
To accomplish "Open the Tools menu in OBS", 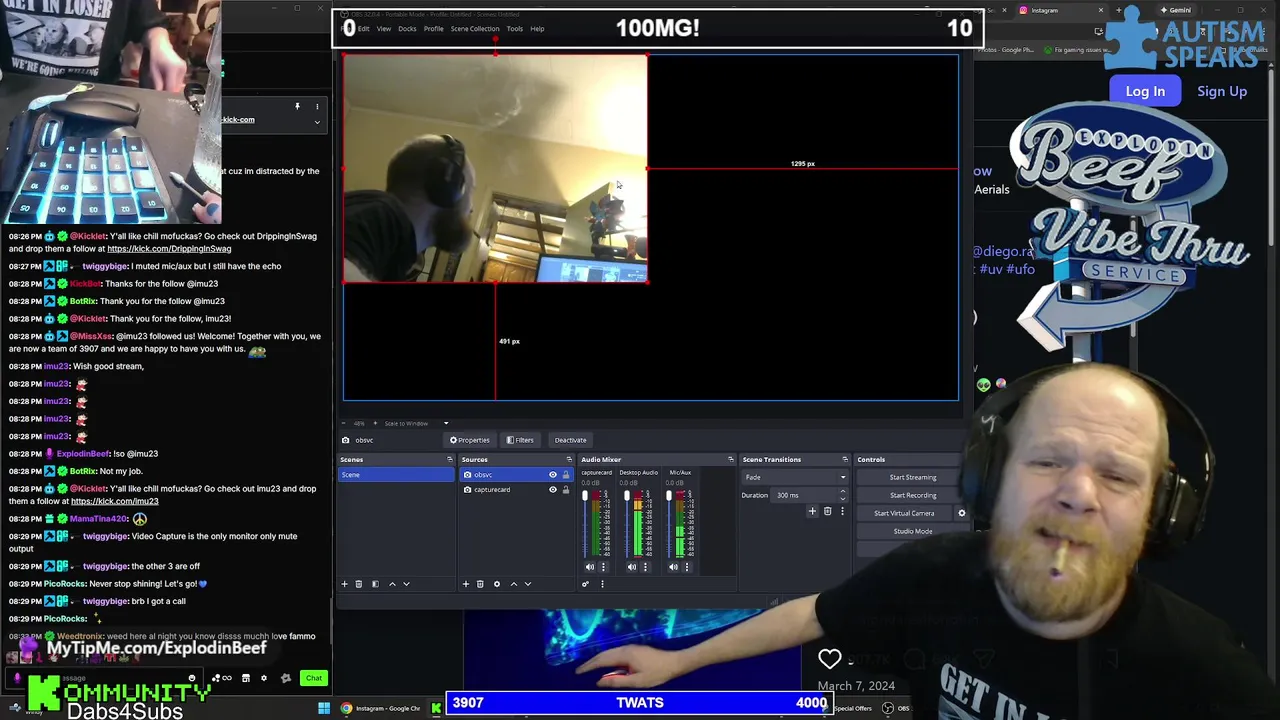I will coord(514,29).
